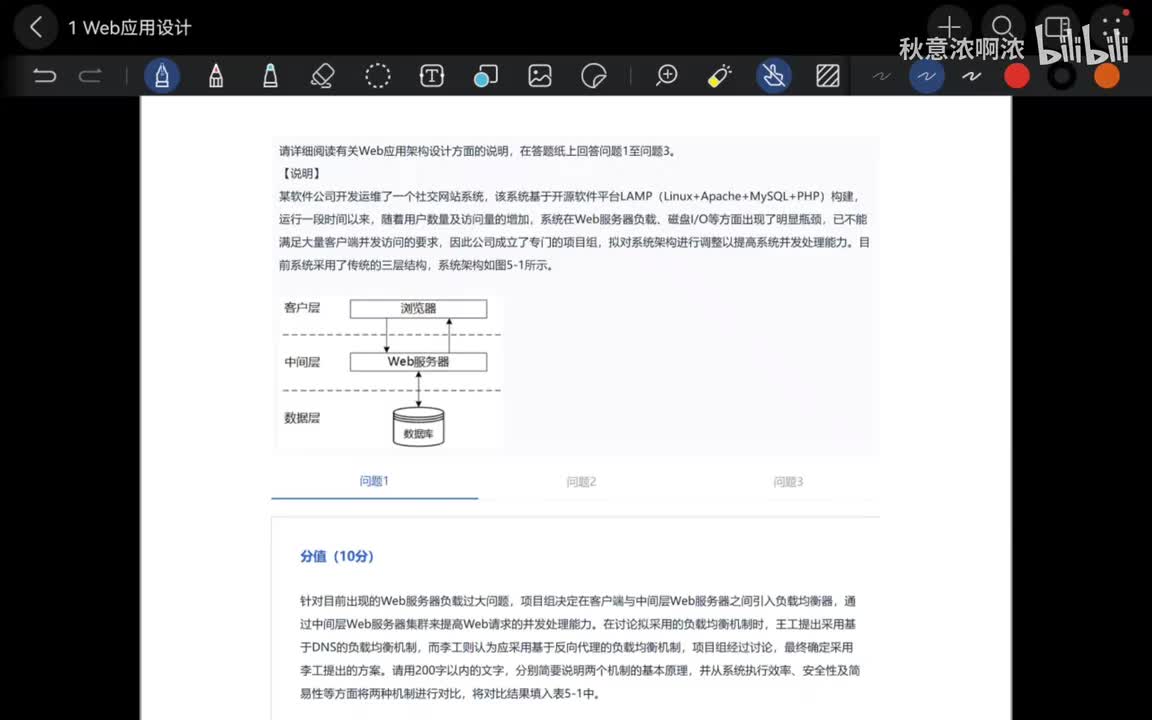Select the eraser tool

pos(323,76)
